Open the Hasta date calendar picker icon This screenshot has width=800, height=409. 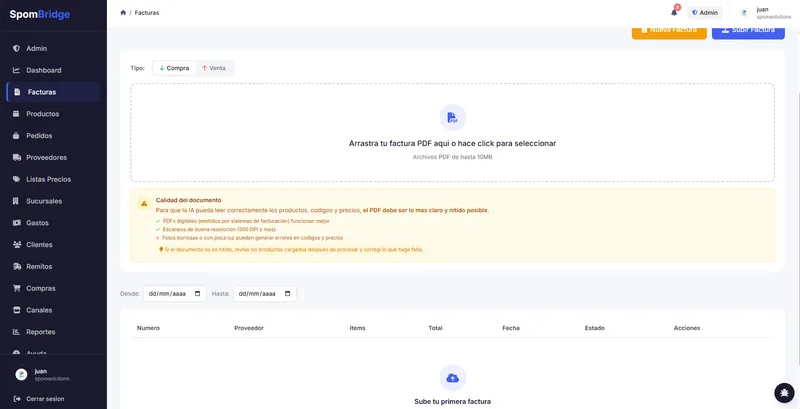pyautogui.click(x=287, y=294)
